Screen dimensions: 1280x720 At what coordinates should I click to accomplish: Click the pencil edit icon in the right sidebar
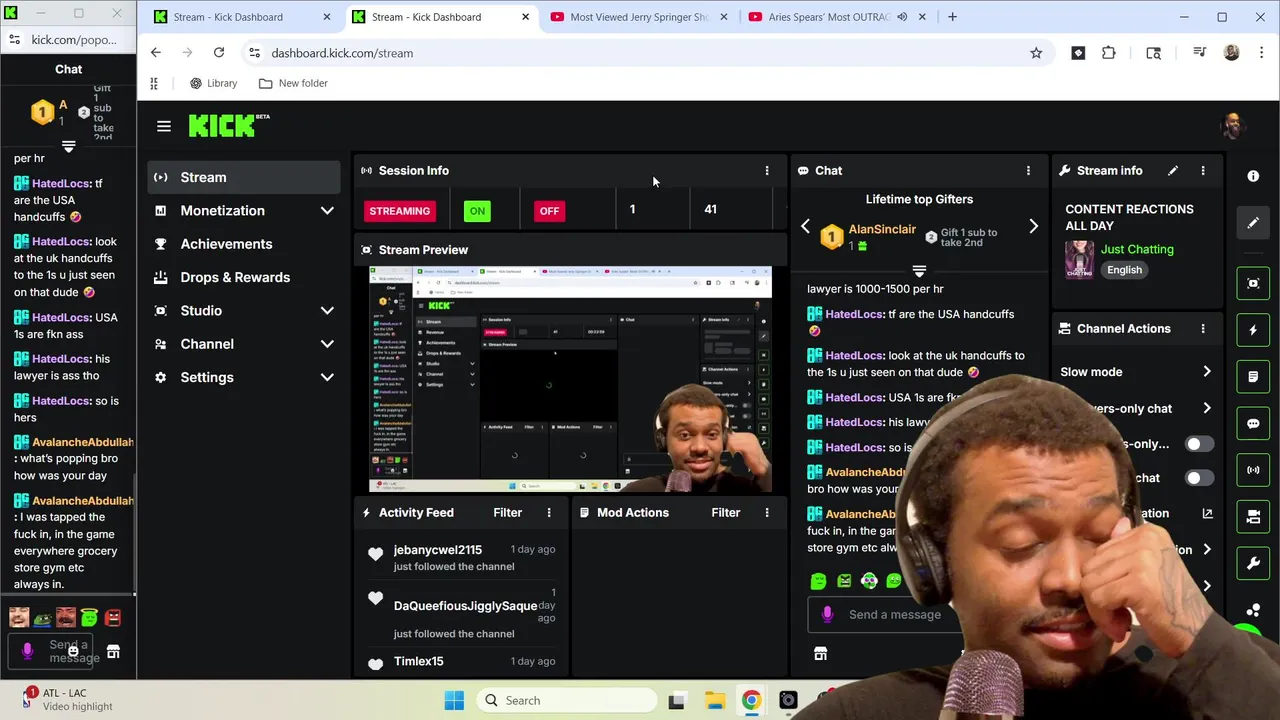(x=1253, y=223)
